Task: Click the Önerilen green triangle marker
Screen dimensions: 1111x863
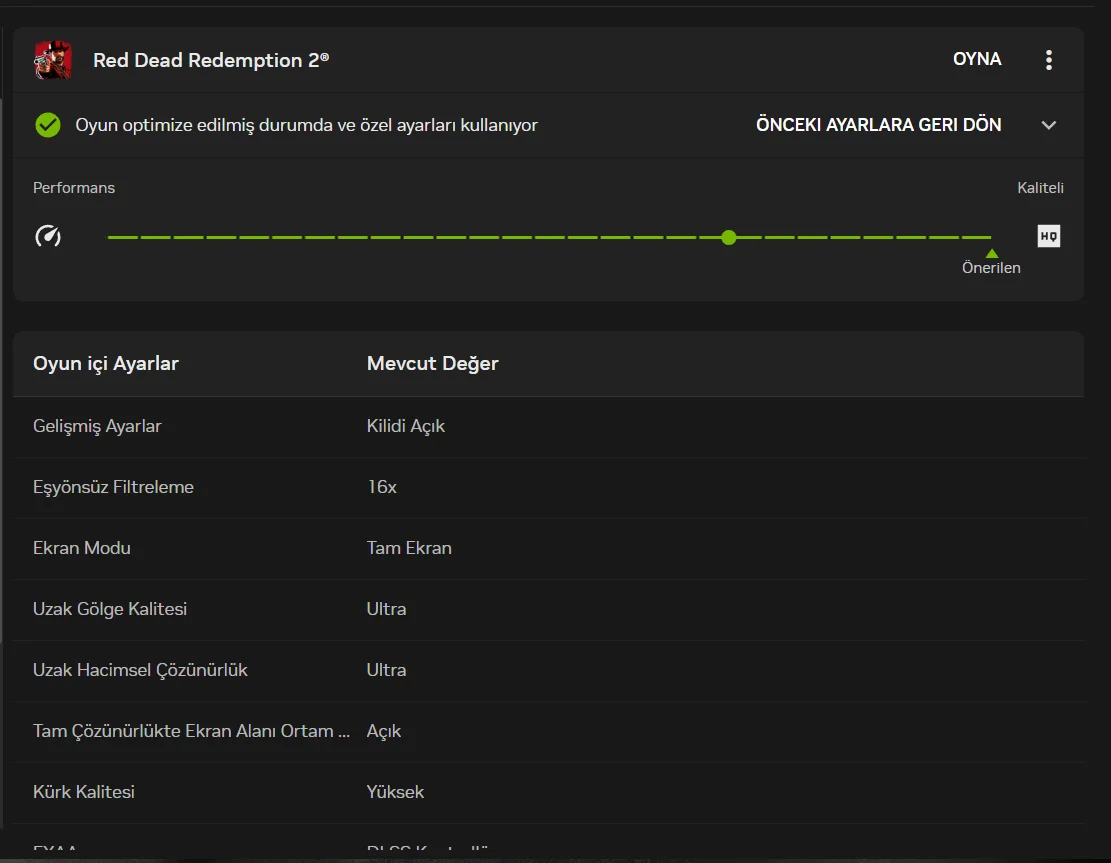Action: [x=991, y=254]
